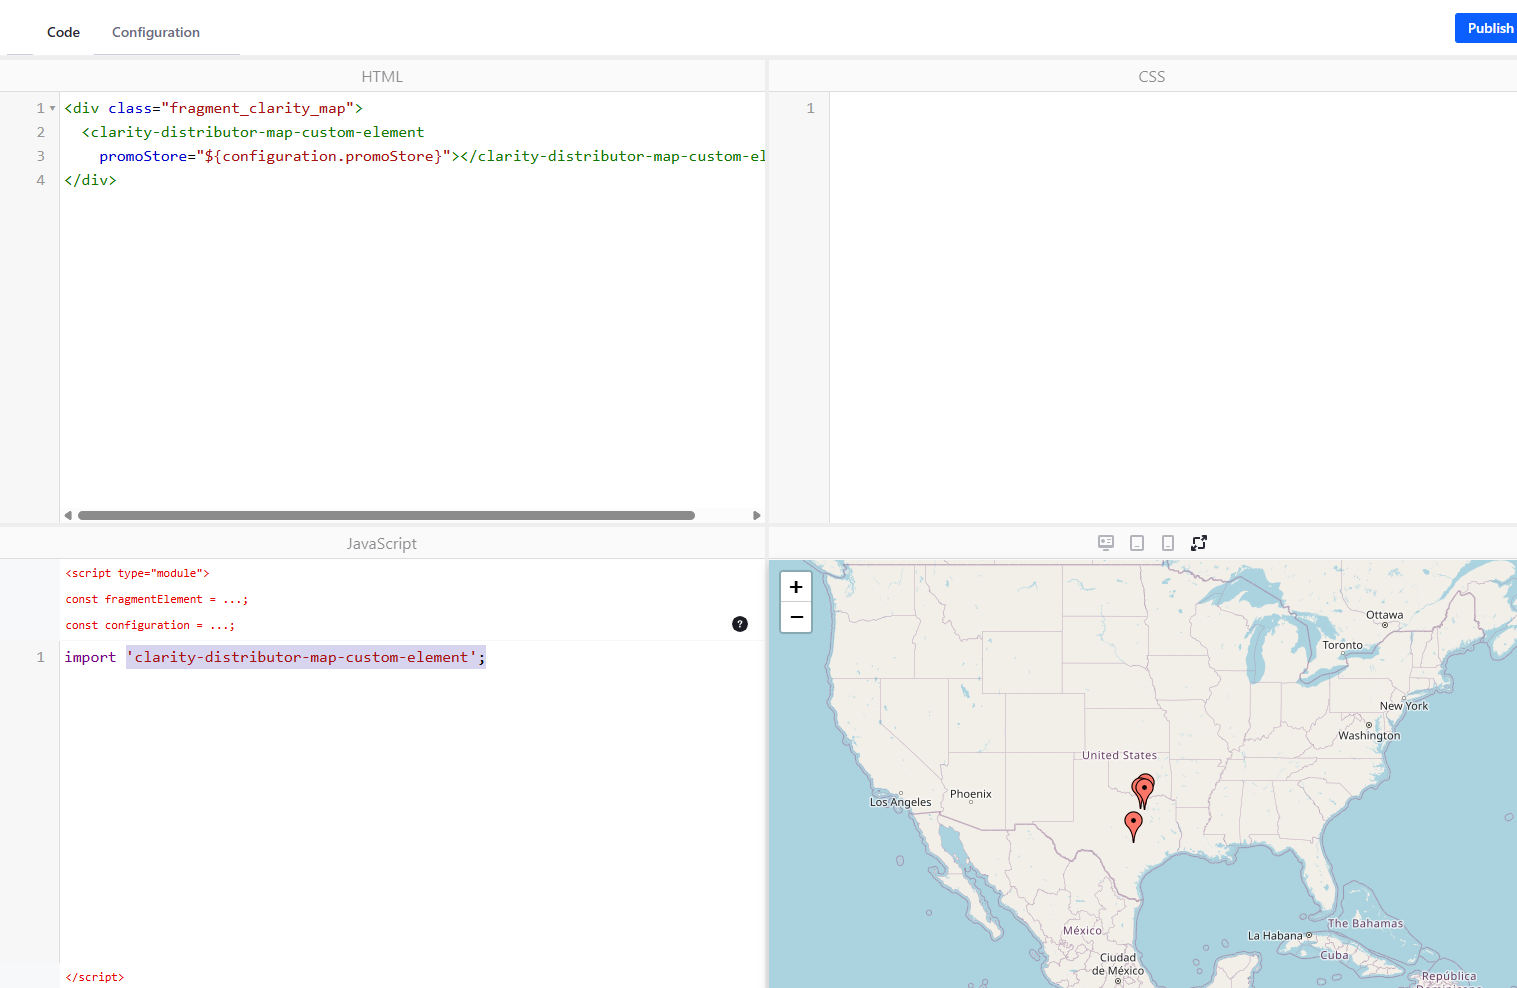Publish the fragment
The width and height of the screenshot is (1517, 988).
pyautogui.click(x=1488, y=28)
